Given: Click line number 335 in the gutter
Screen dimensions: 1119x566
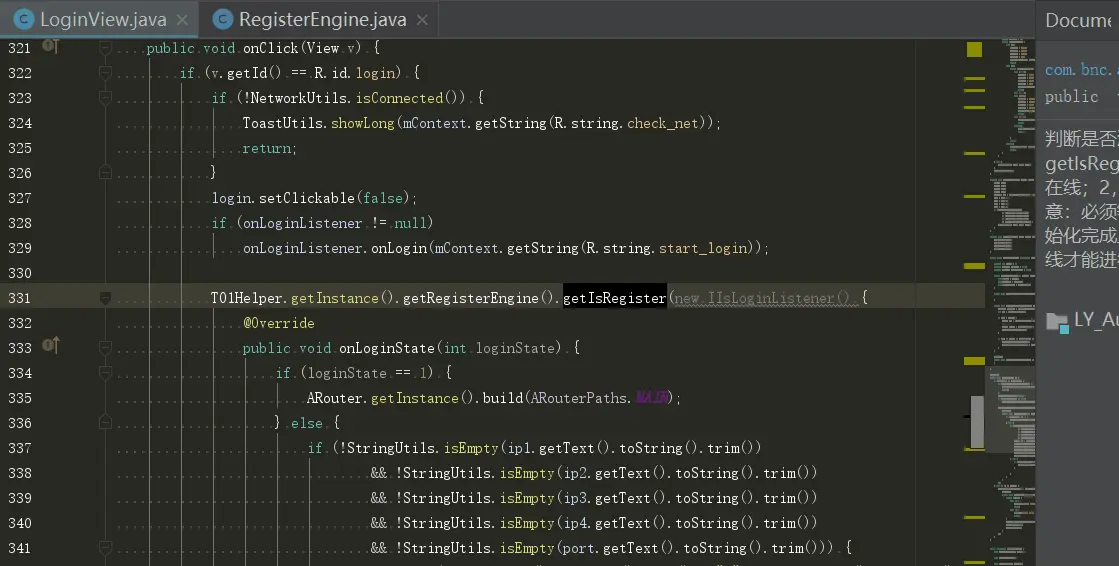Looking at the screenshot, I should coord(19,398).
